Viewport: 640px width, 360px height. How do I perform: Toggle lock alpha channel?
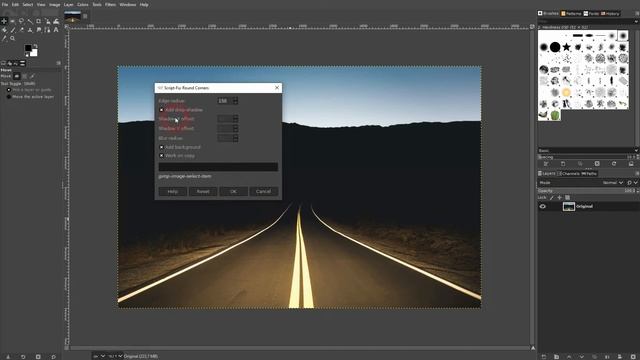pyautogui.click(x=567, y=198)
